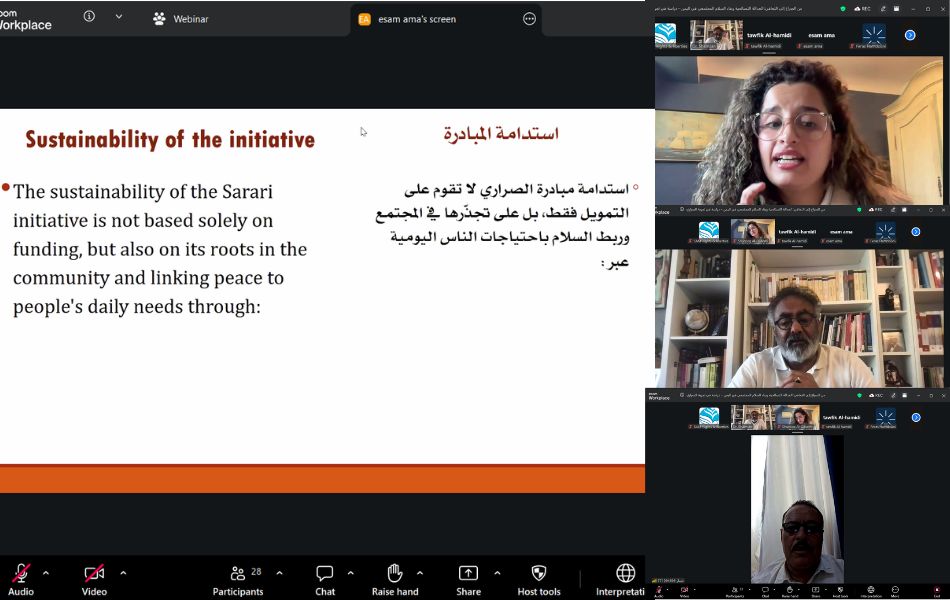Open Host tools shield icon

[x=538, y=578]
